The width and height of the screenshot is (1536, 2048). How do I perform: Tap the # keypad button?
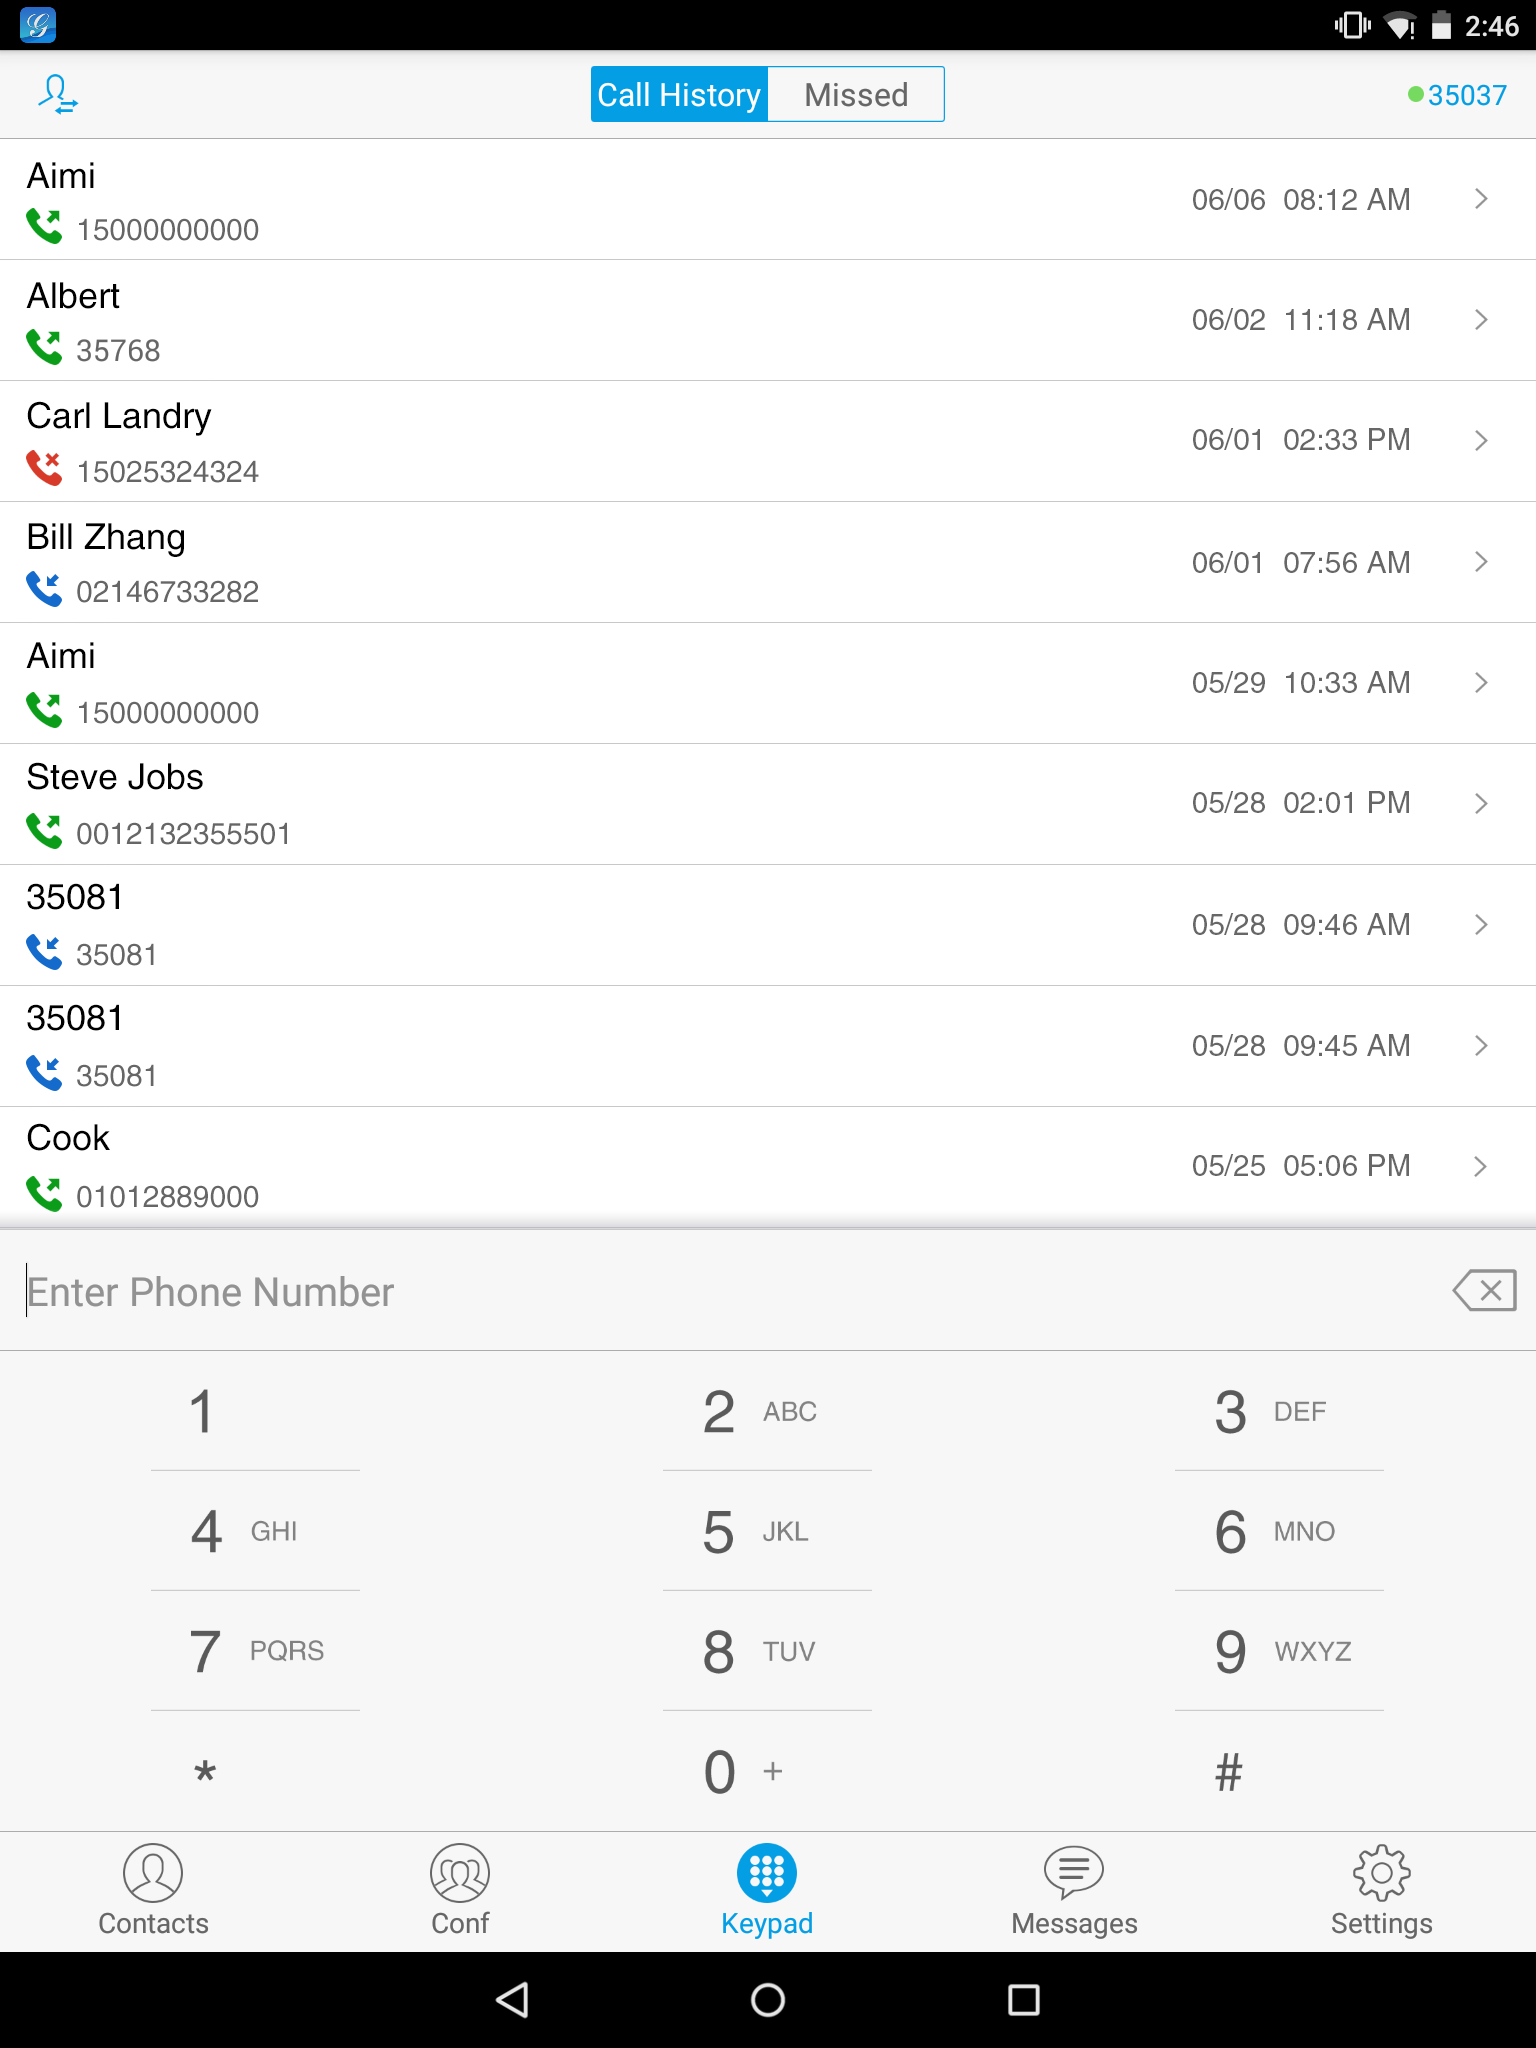pos(1279,1771)
